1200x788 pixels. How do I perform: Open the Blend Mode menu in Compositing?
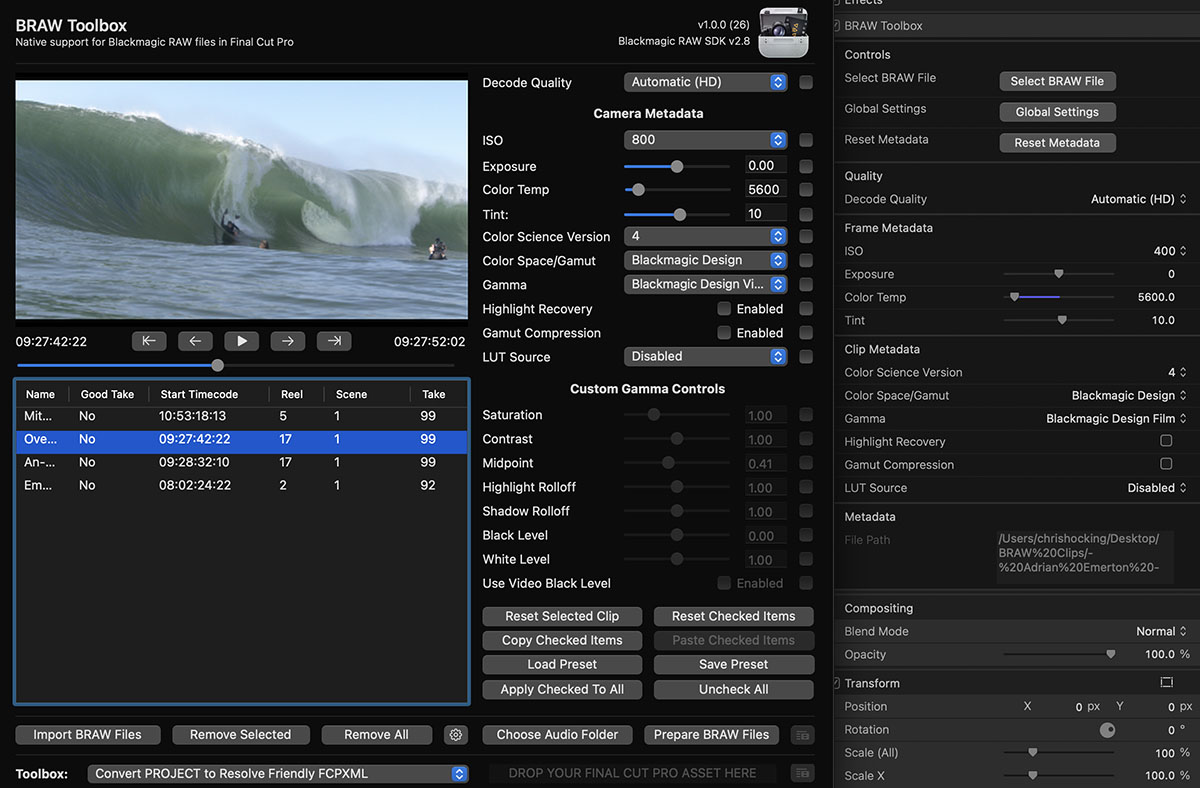click(x=1157, y=631)
